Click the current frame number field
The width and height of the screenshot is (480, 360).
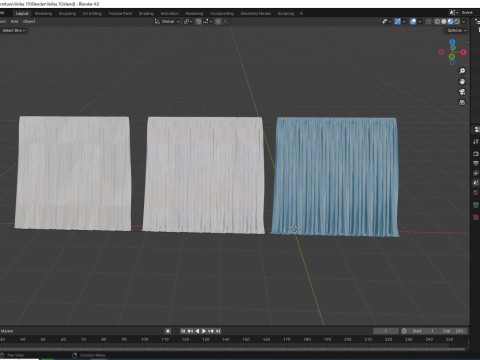point(386,331)
